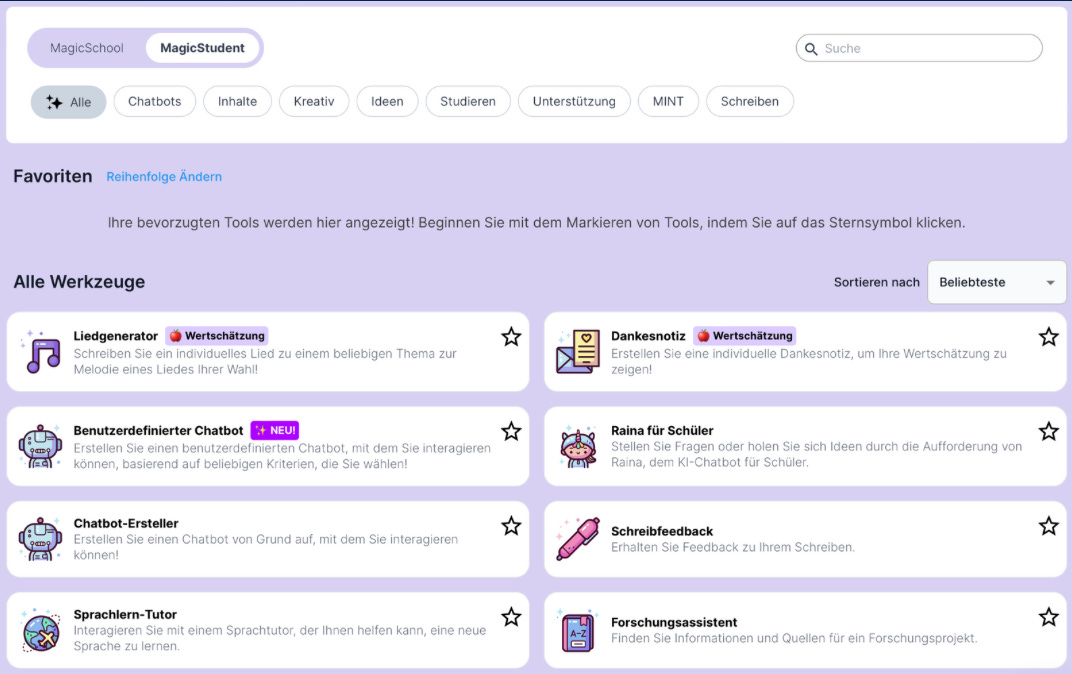Click the Raina für Schüler unicorn icon
The width and height of the screenshot is (1072, 674).
pos(578,446)
